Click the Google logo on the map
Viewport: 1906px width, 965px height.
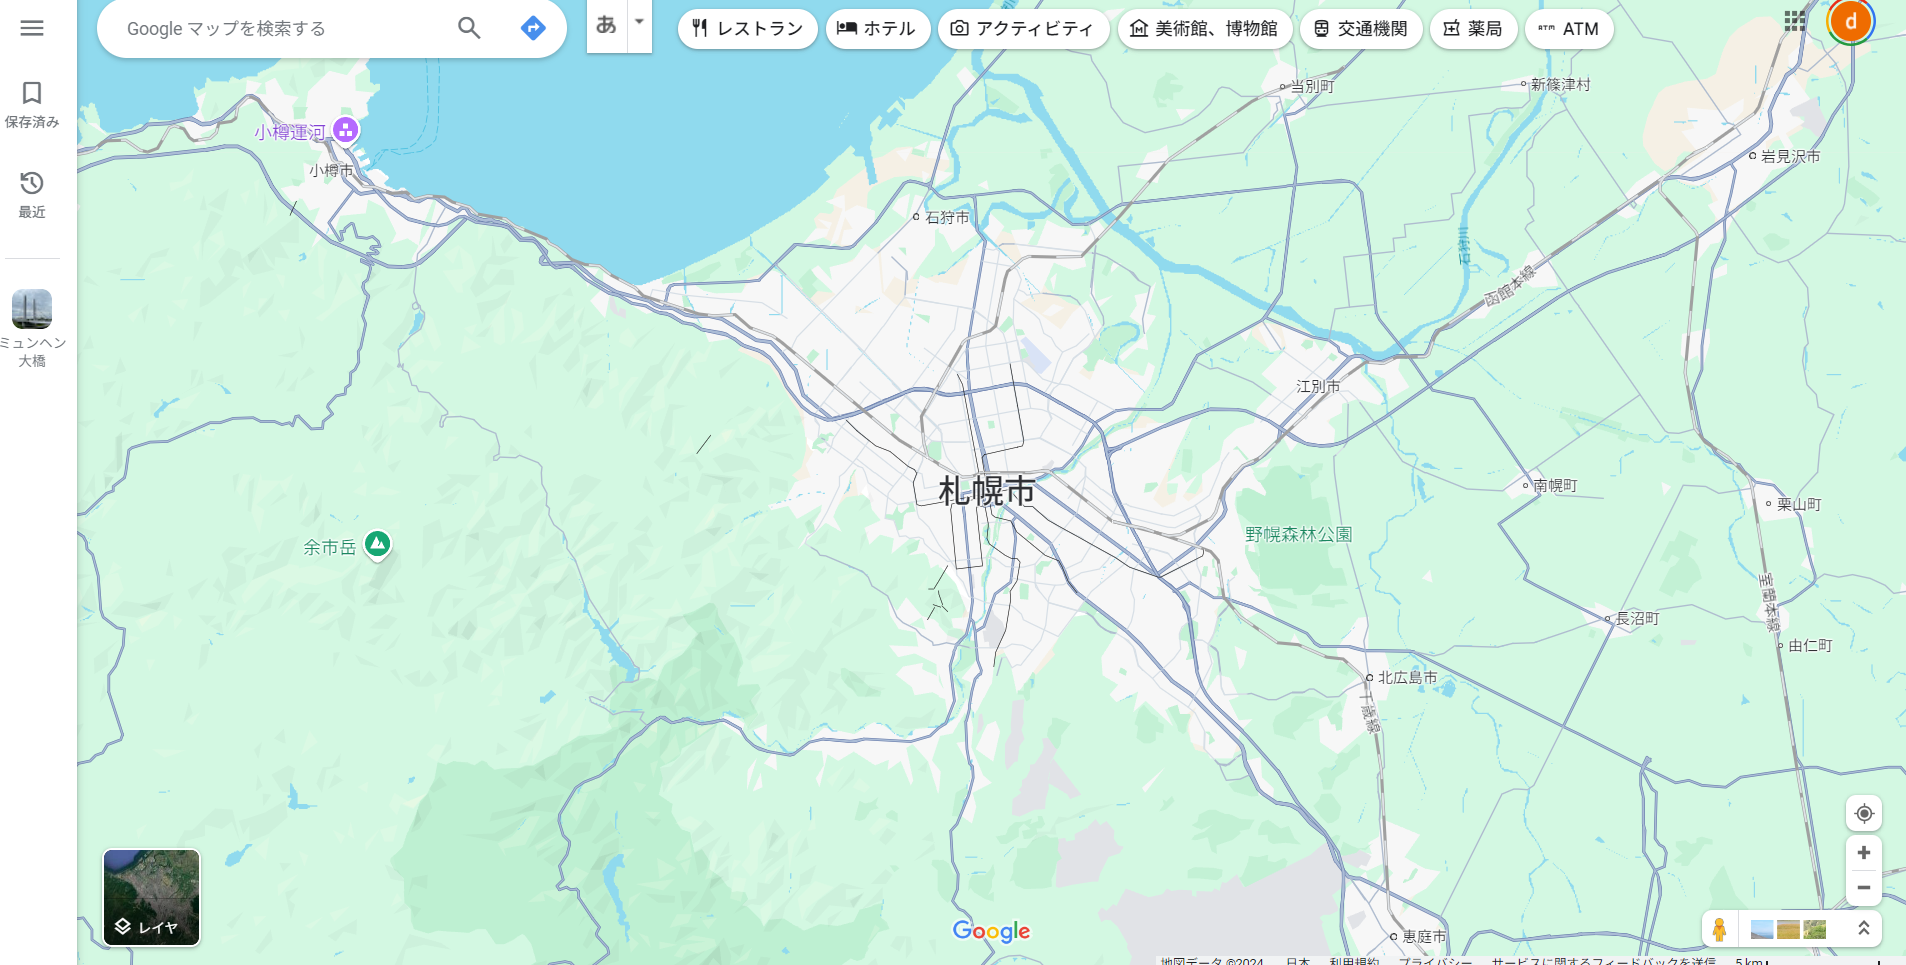tap(991, 931)
